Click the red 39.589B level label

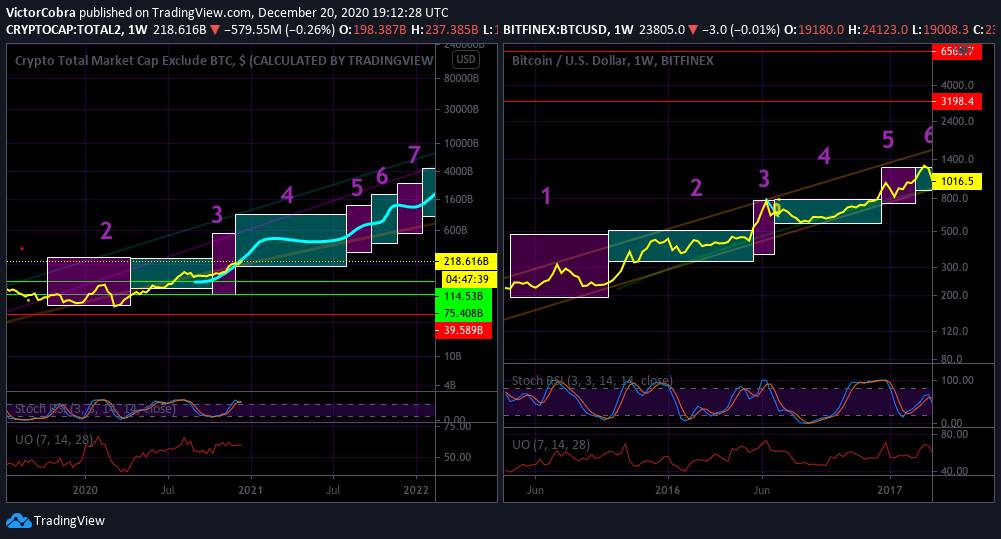tap(463, 330)
